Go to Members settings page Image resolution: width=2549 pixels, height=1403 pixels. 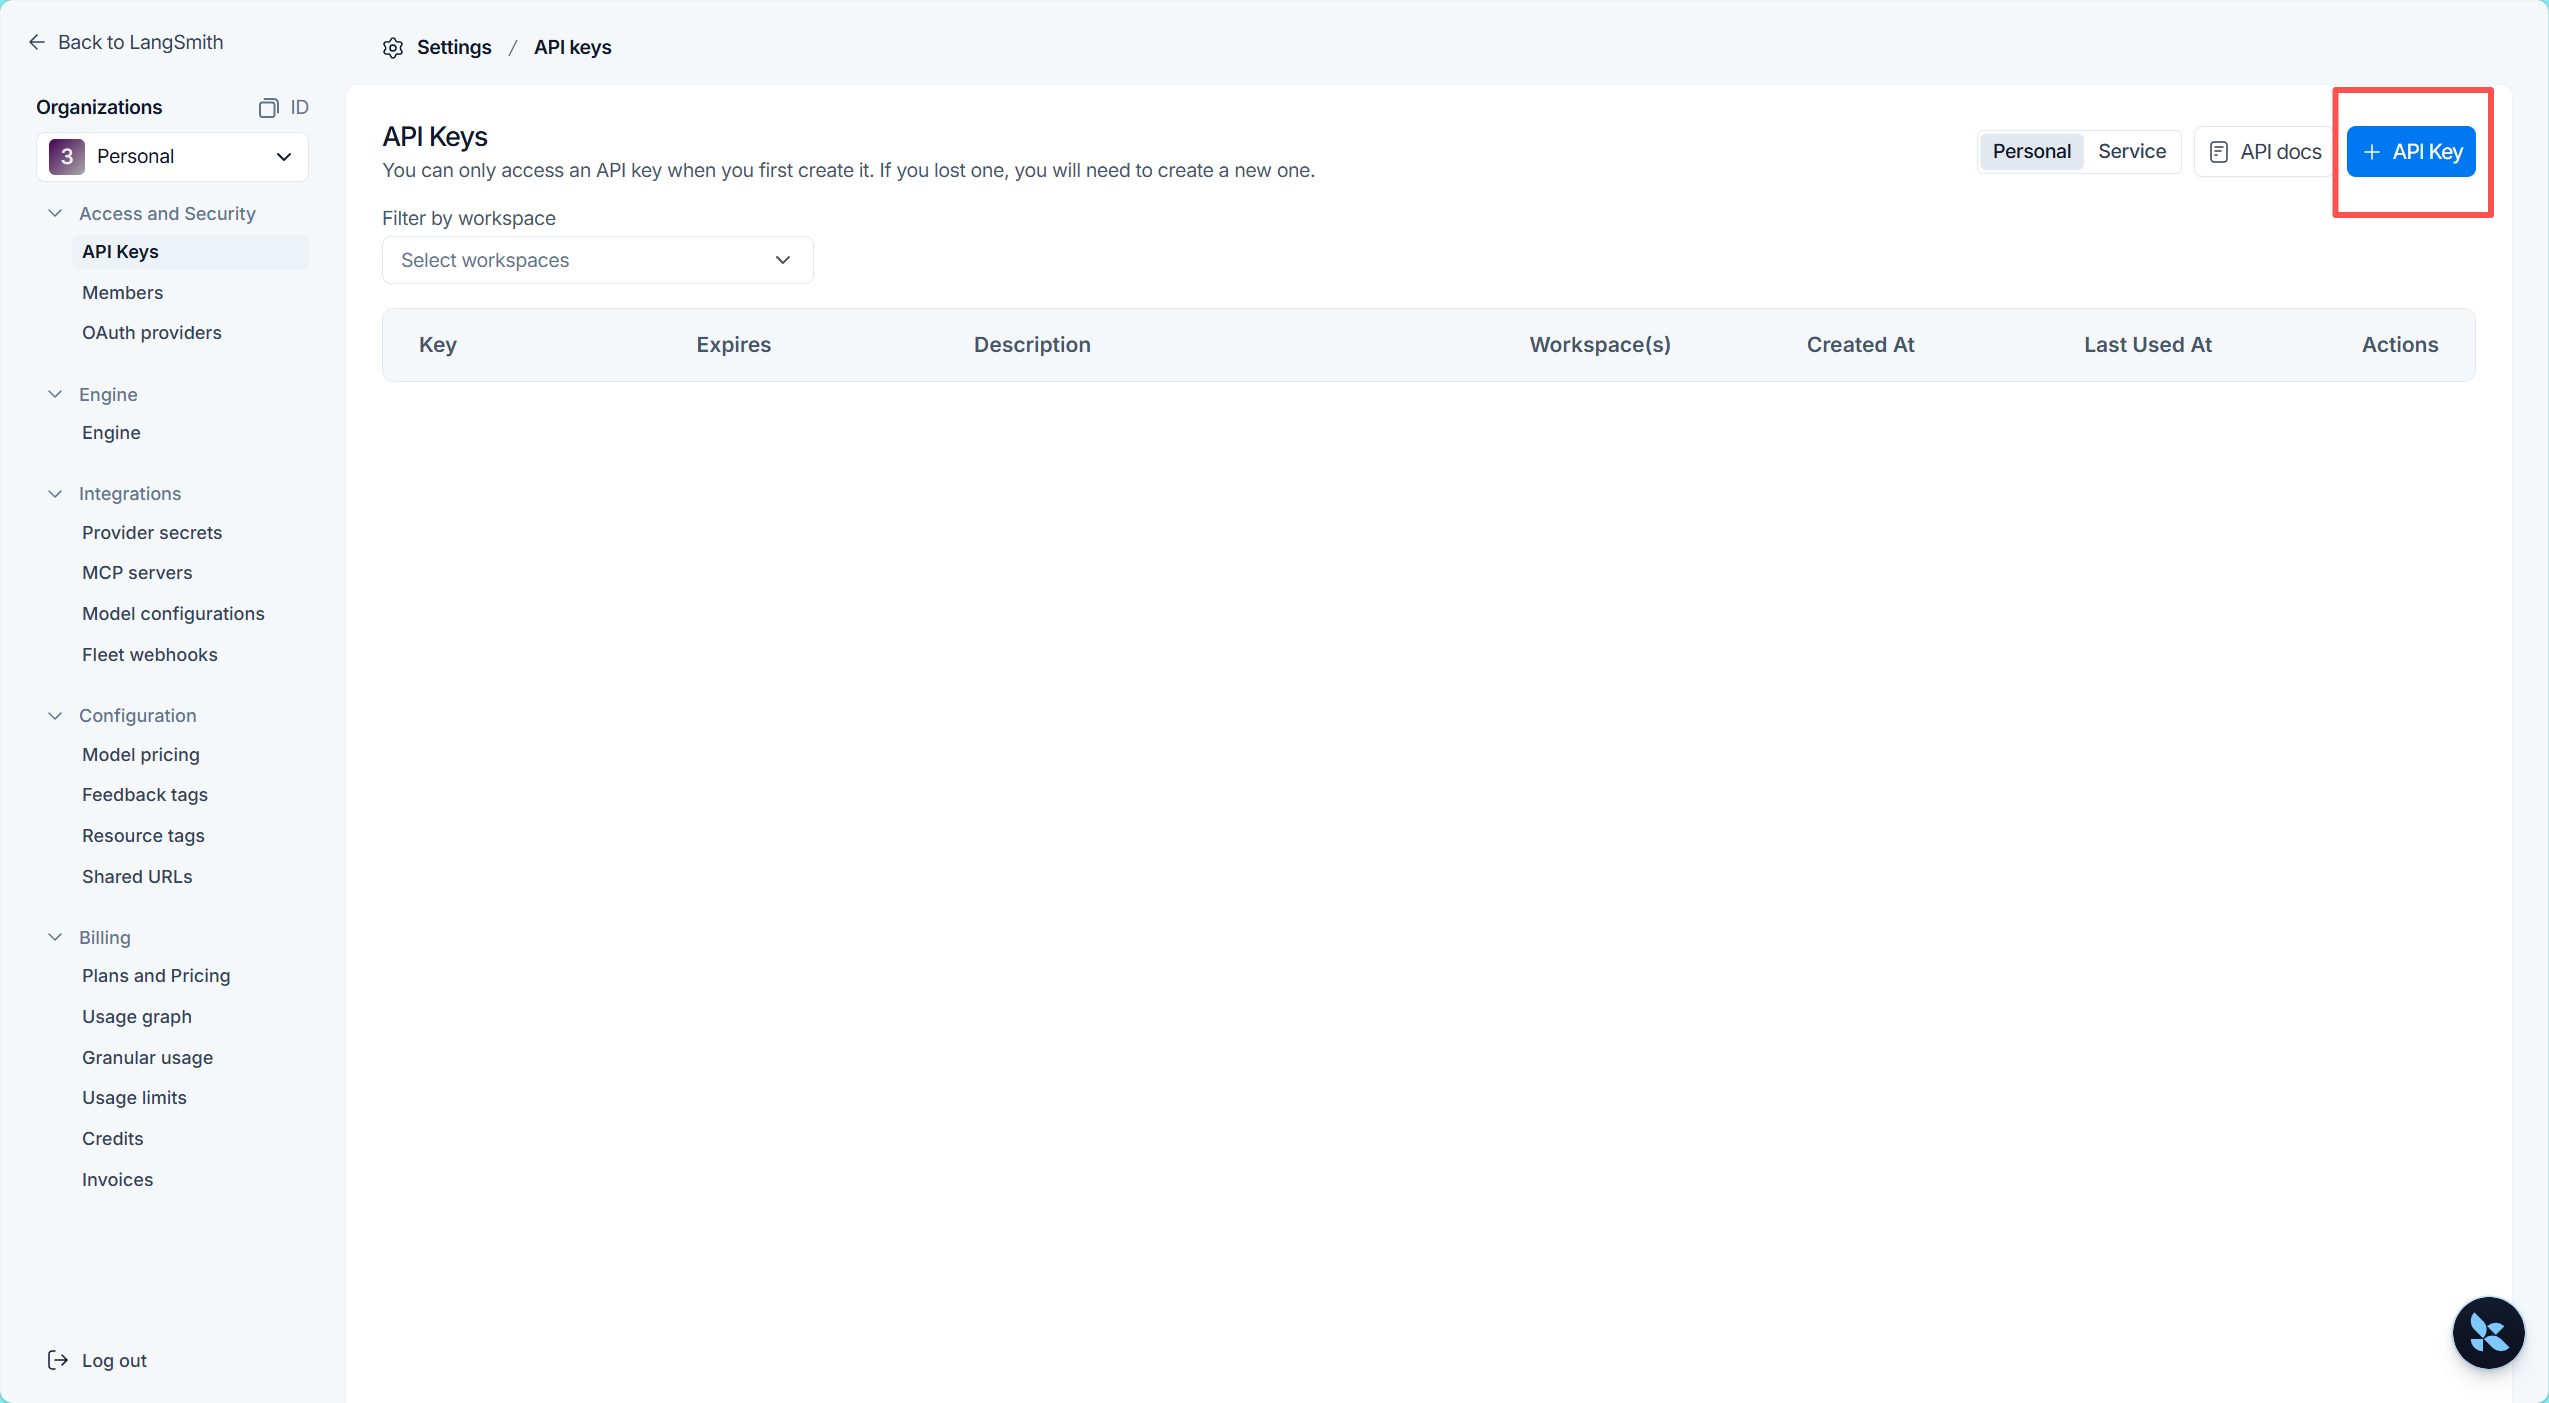(x=122, y=293)
